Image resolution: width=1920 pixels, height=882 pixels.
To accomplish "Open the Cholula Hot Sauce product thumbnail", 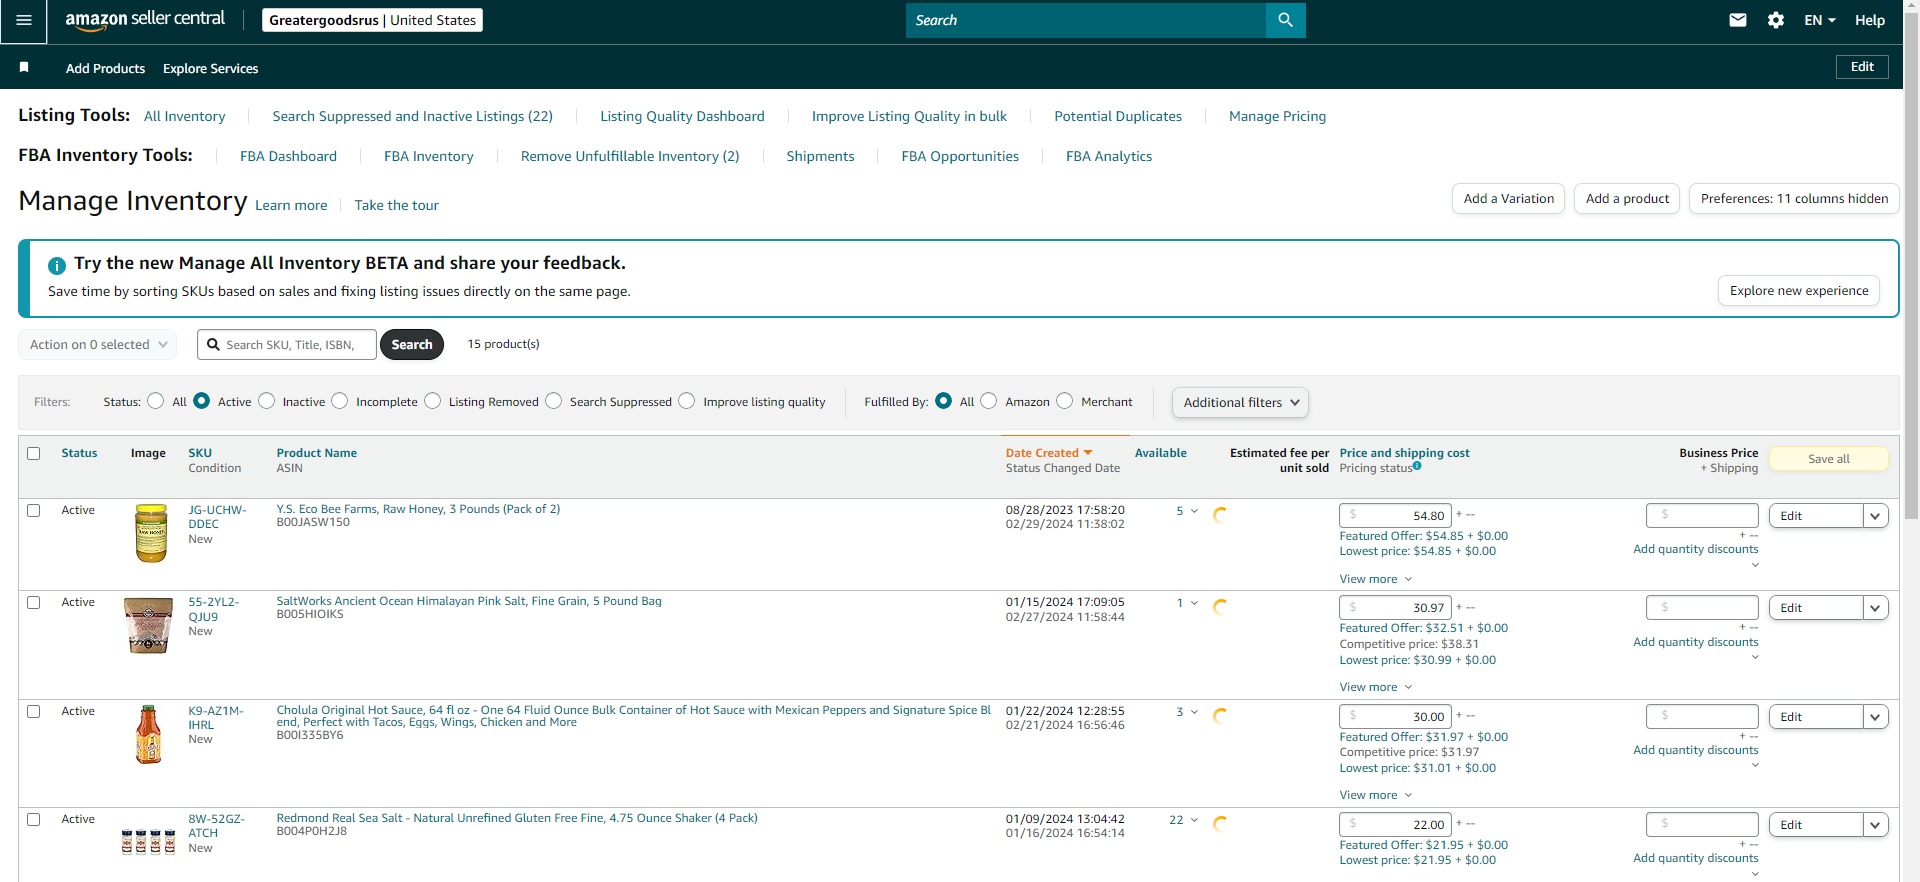I will [148, 734].
